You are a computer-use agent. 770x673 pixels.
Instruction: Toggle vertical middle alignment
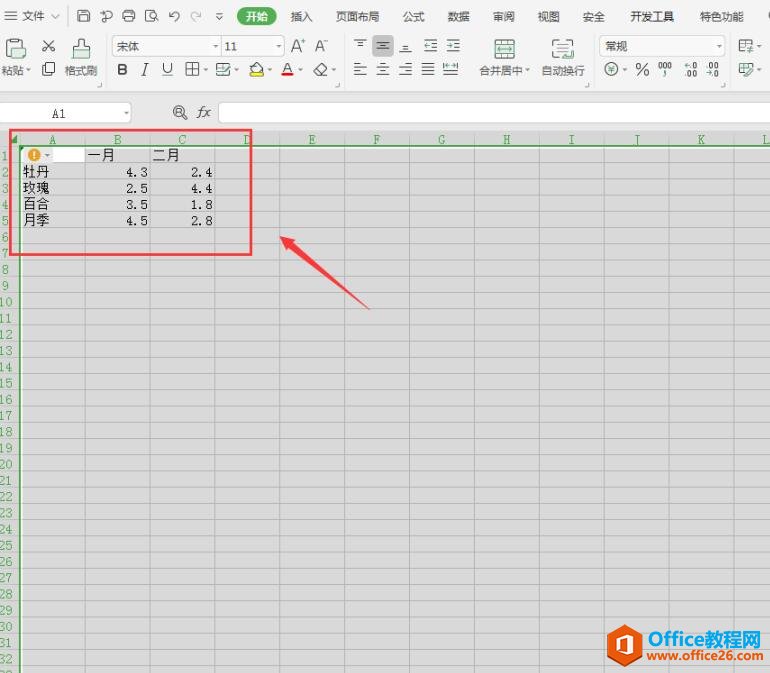[383, 46]
